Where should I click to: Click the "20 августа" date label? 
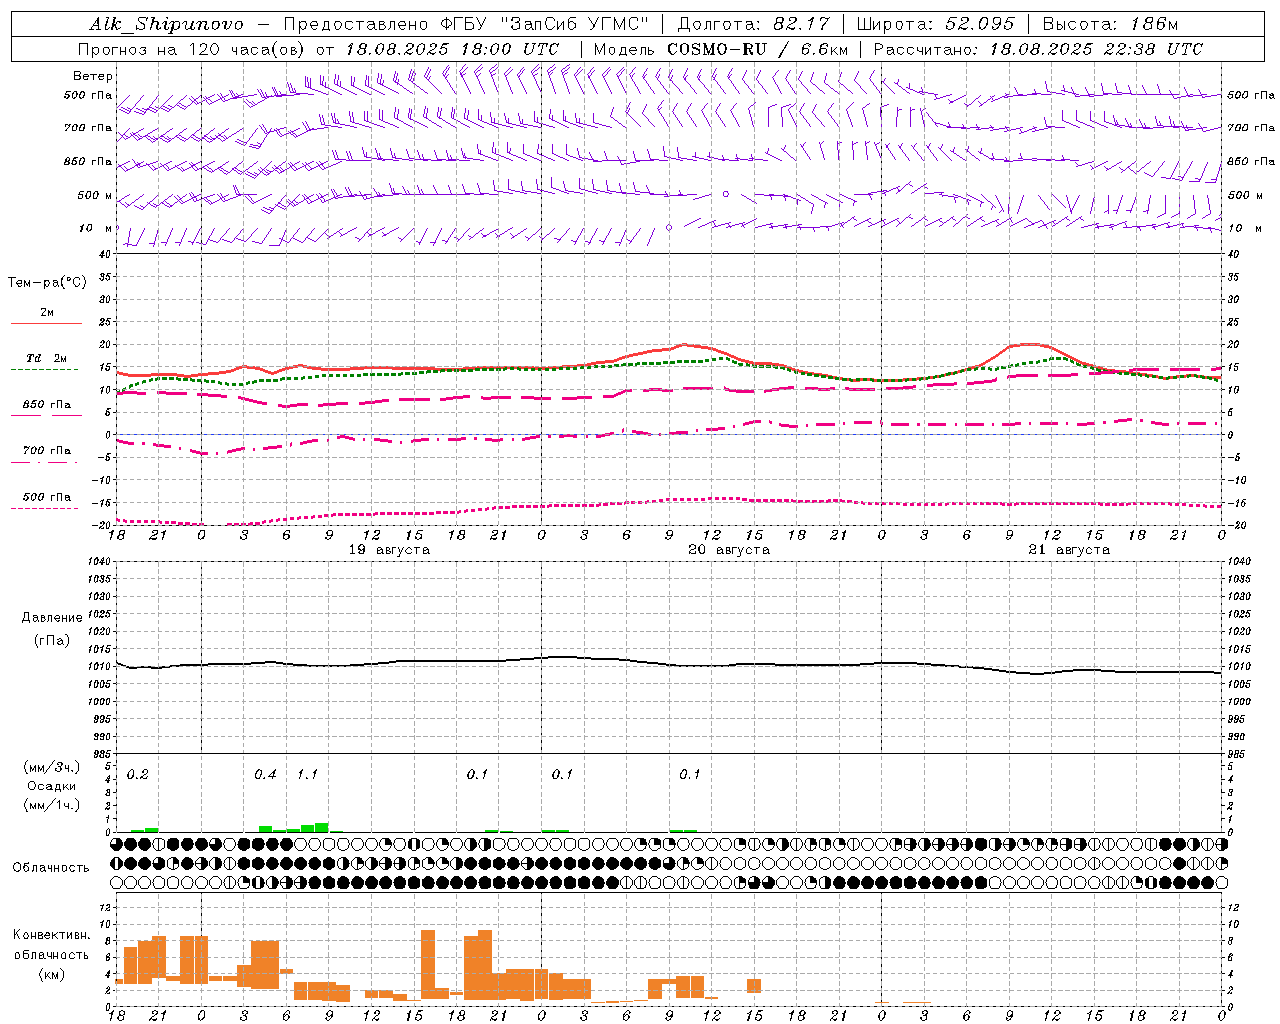click(x=729, y=550)
